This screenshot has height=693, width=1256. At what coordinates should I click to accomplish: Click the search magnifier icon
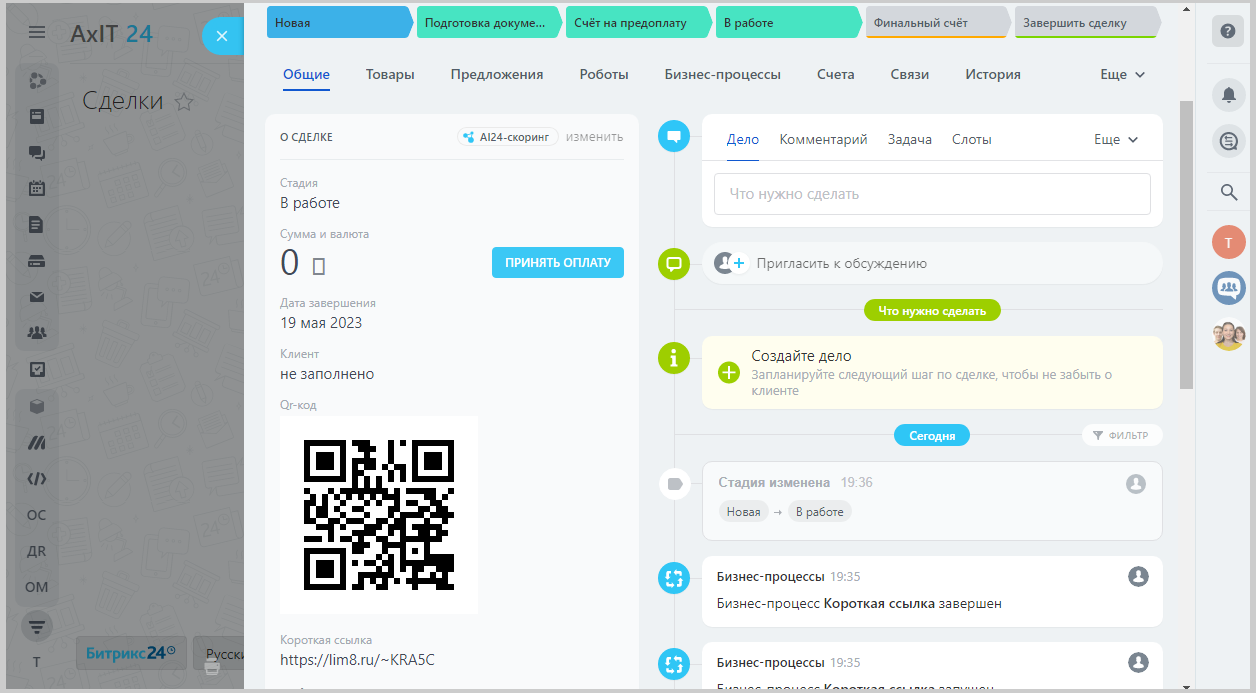tap(1228, 192)
